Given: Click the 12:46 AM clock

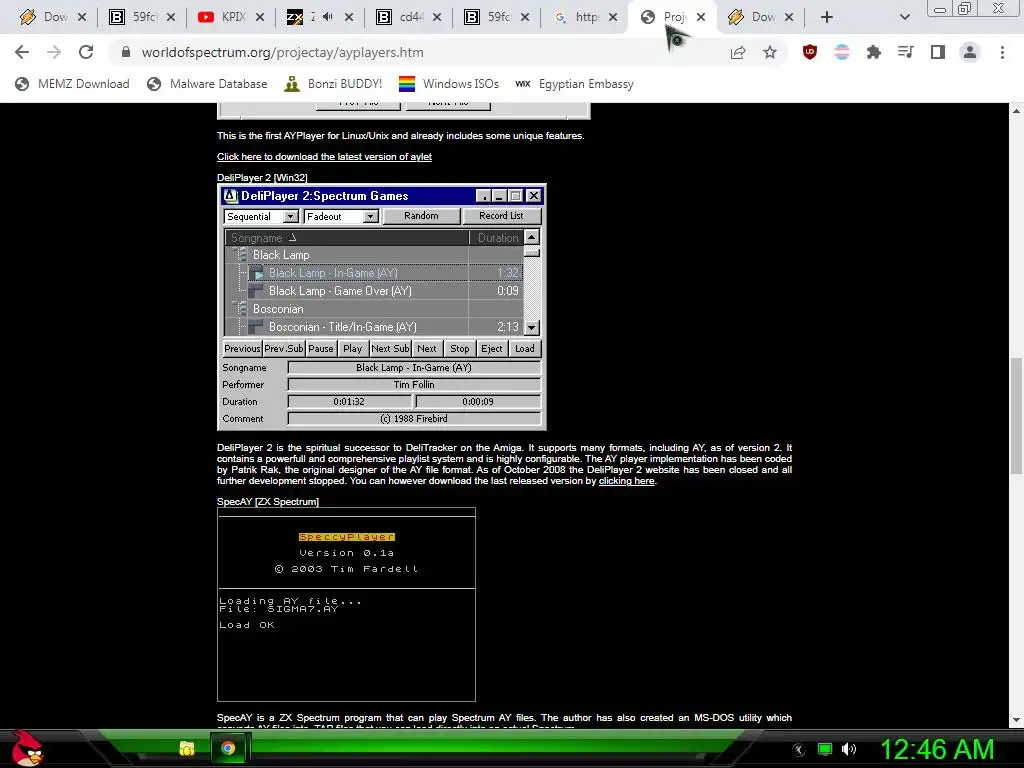Looking at the screenshot, I should pos(937,749).
